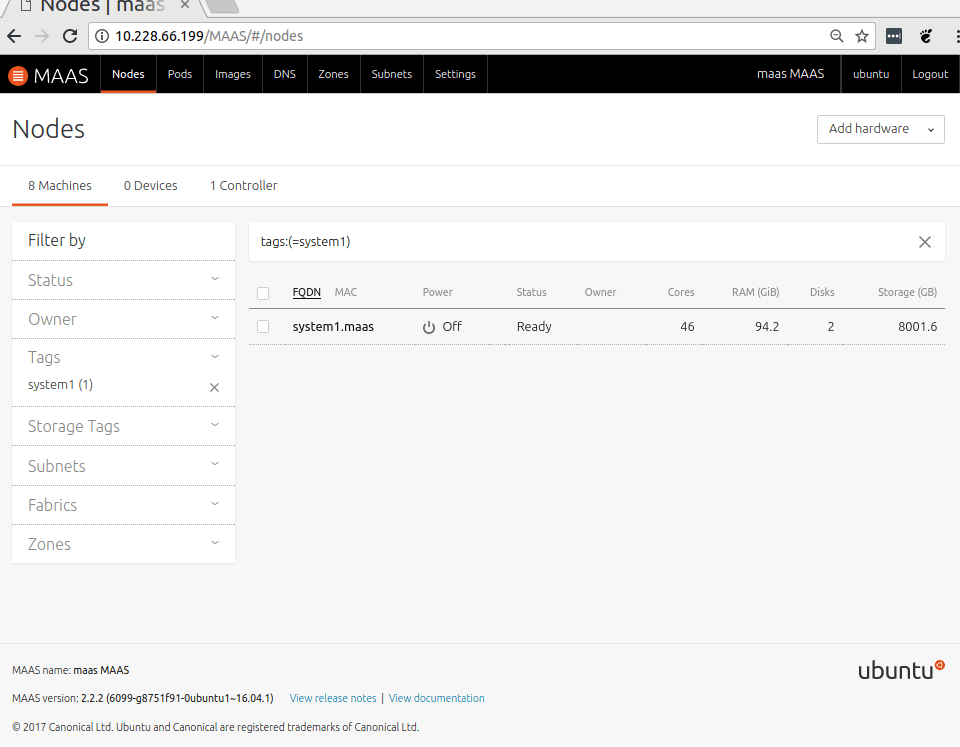Open the Add hardware dropdown

pos(880,129)
